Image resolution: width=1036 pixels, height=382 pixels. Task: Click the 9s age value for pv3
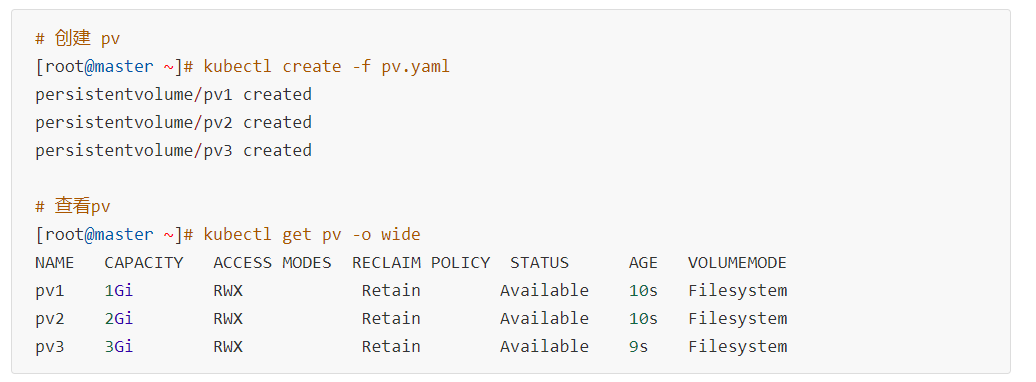click(x=638, y=346)
